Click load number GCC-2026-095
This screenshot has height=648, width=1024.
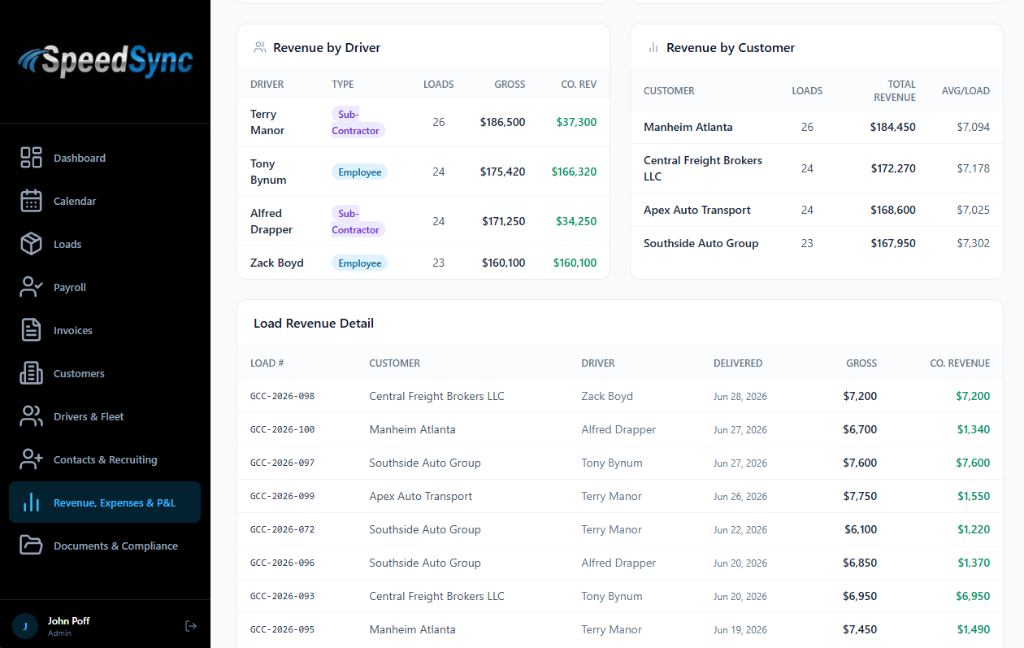(x=282, y=630)
